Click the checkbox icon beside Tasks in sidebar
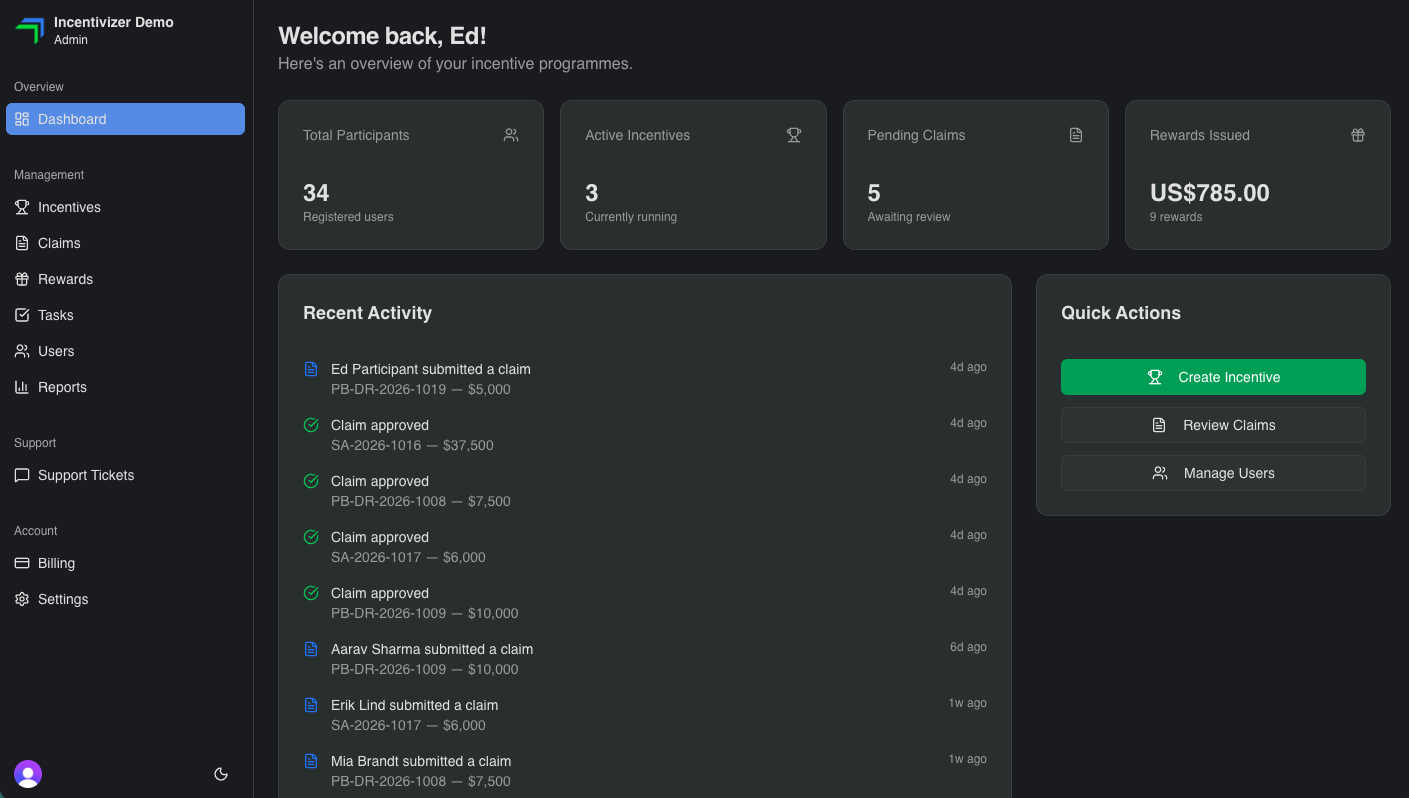The height and width of the screenshot is (798, 1409). click(22, 315)
